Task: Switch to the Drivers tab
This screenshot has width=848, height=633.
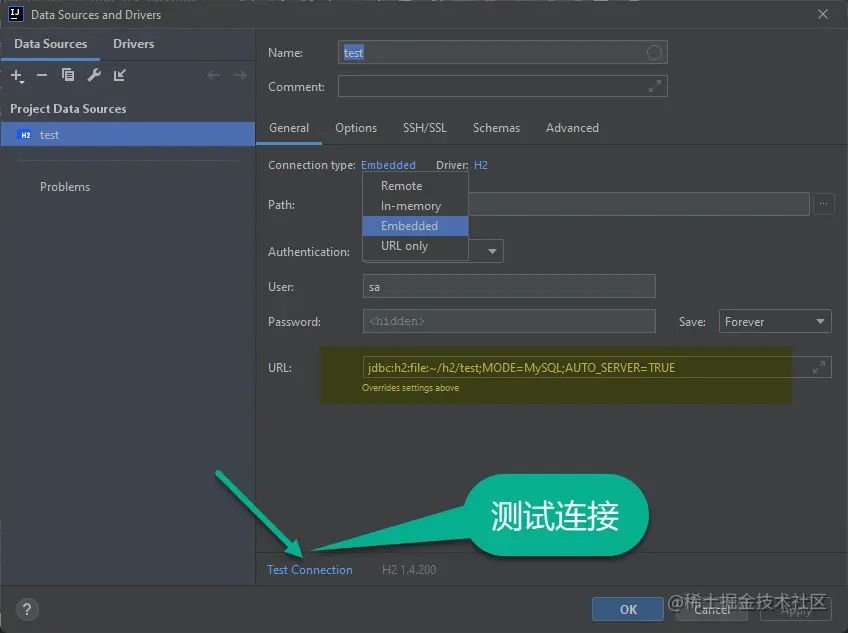Action: tap(134, 44)
